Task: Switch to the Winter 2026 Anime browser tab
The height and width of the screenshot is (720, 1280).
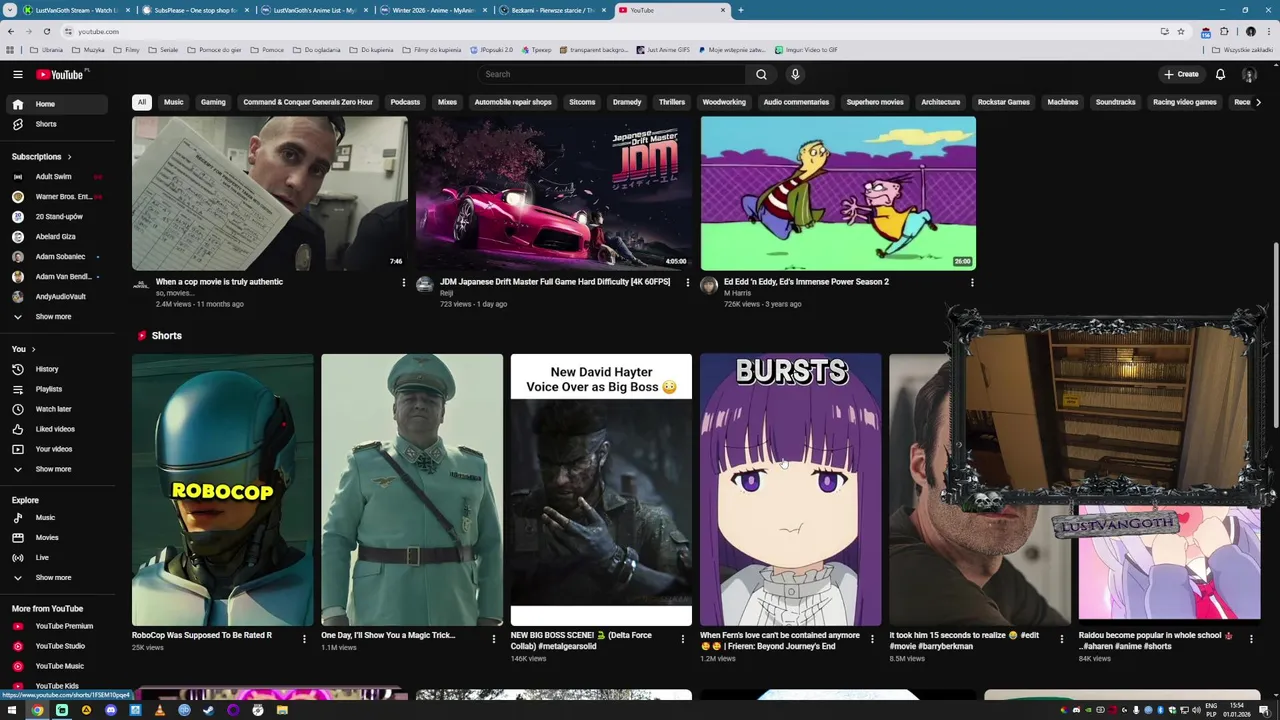Action: coord(433,10)
